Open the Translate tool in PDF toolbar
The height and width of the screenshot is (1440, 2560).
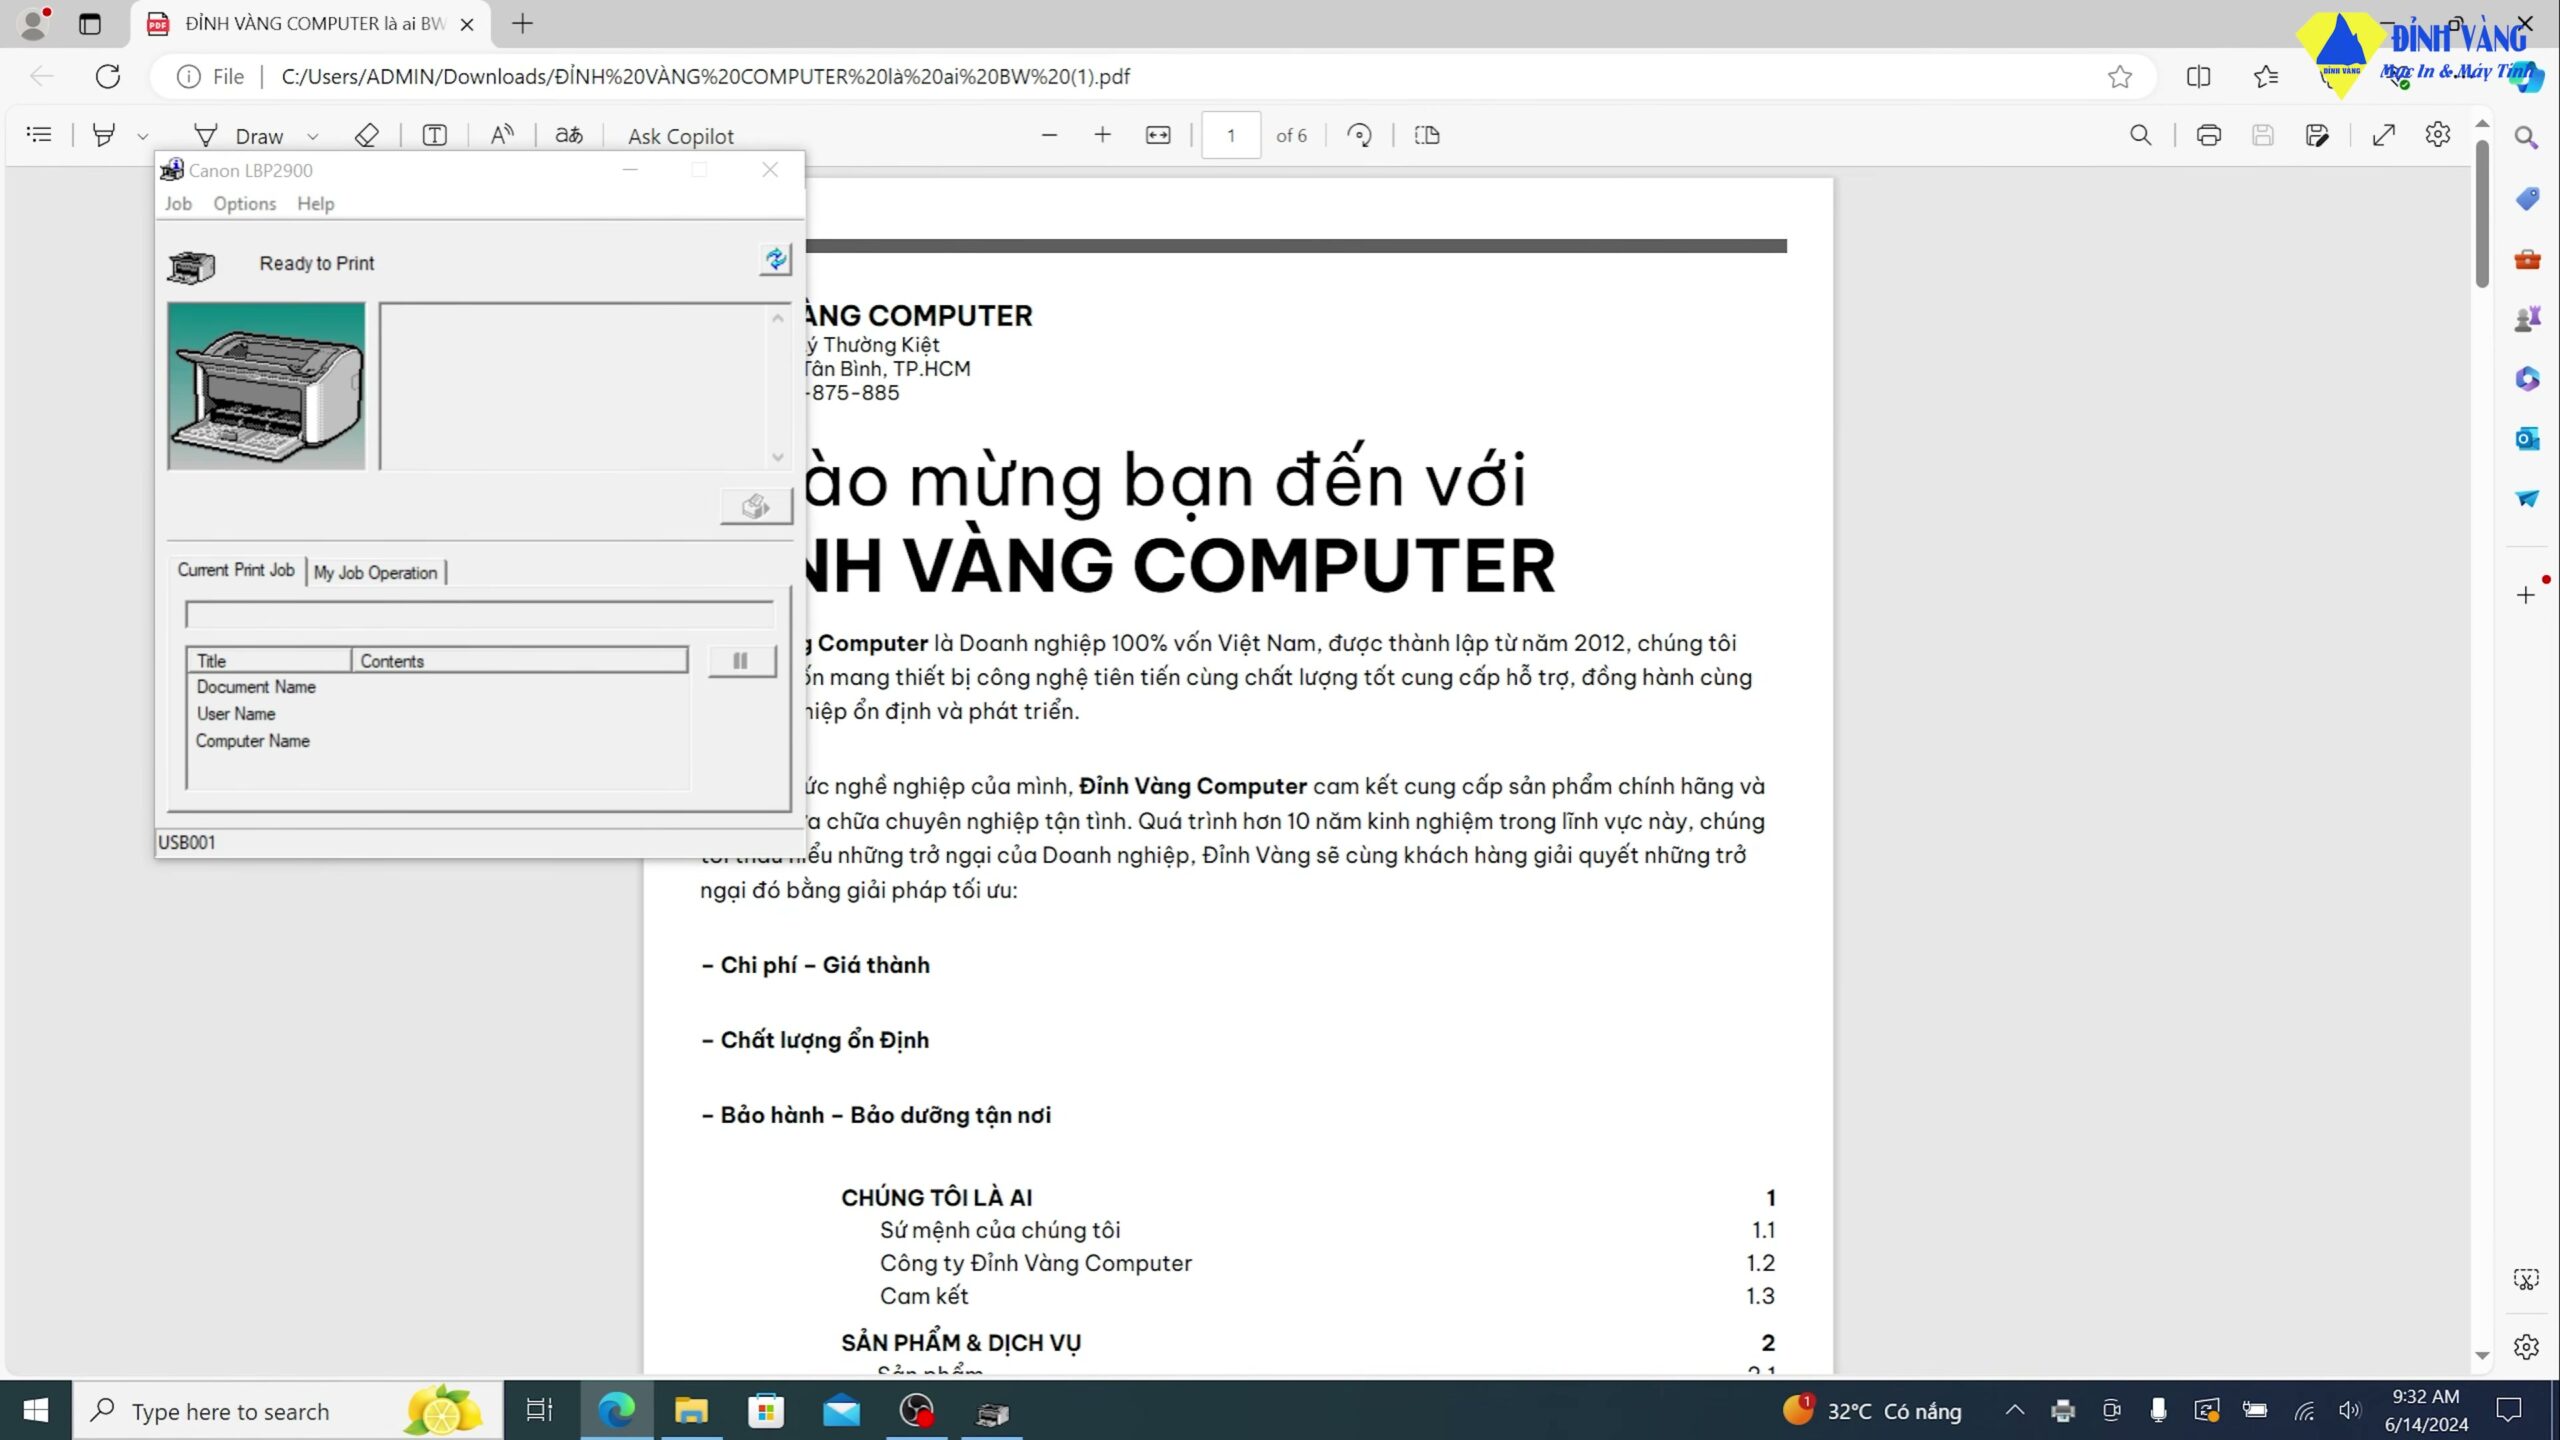tap(569, 135)
